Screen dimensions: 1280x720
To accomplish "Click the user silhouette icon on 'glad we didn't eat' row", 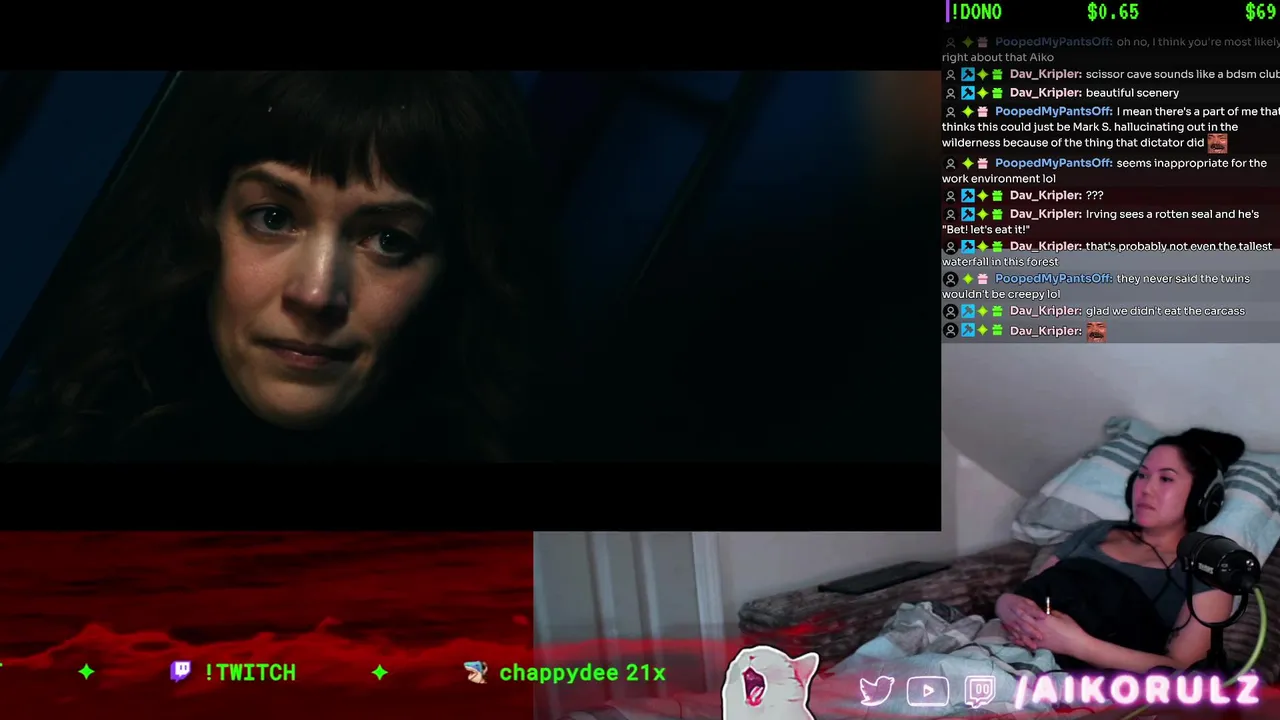I will (x=950, y=311).
